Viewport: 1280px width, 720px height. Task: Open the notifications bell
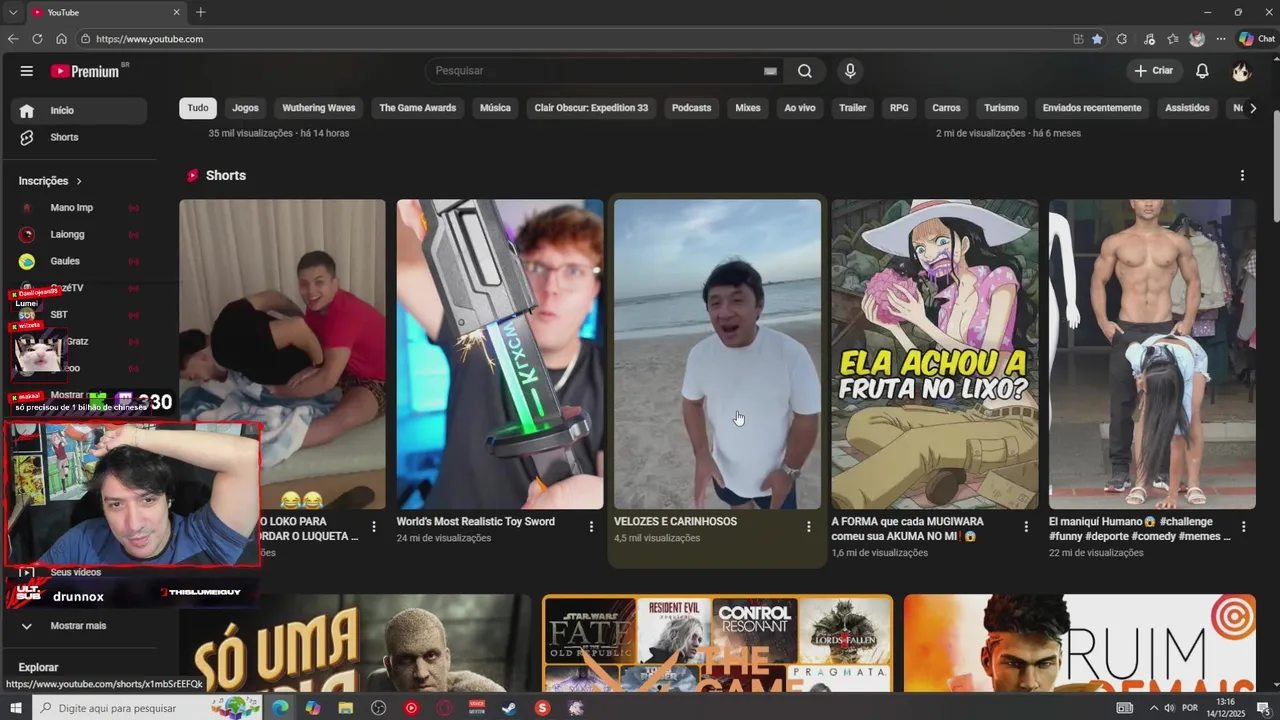click(x=1202, y=71)
